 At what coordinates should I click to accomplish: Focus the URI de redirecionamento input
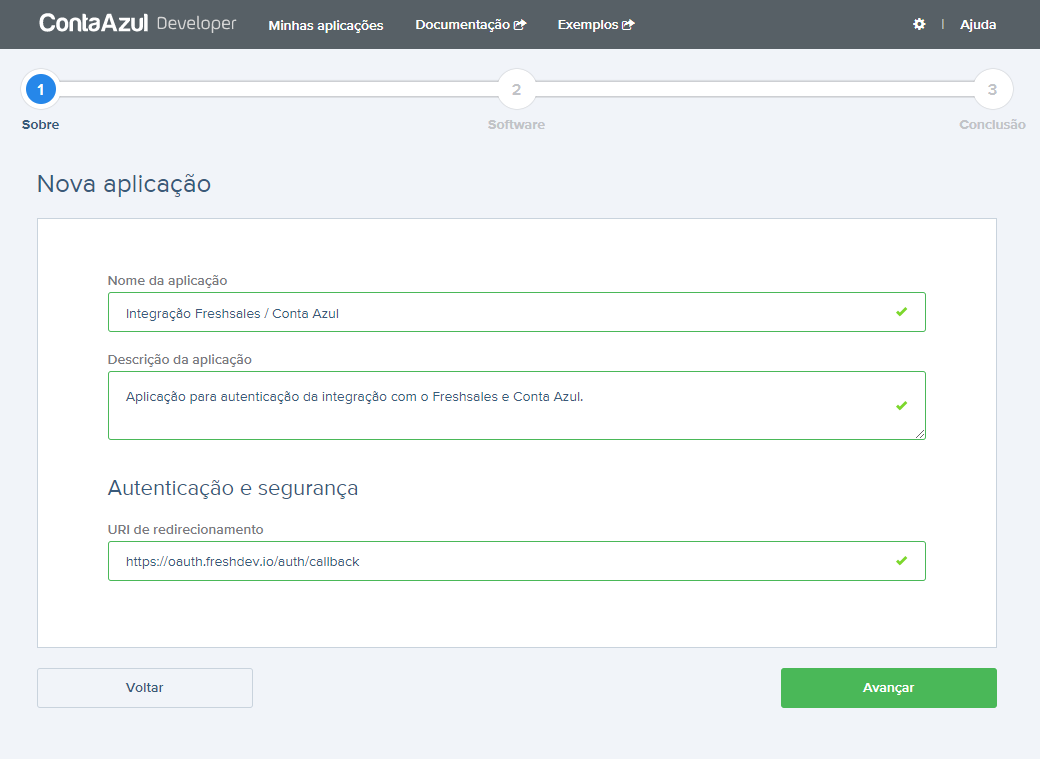[x=517, y=561]
